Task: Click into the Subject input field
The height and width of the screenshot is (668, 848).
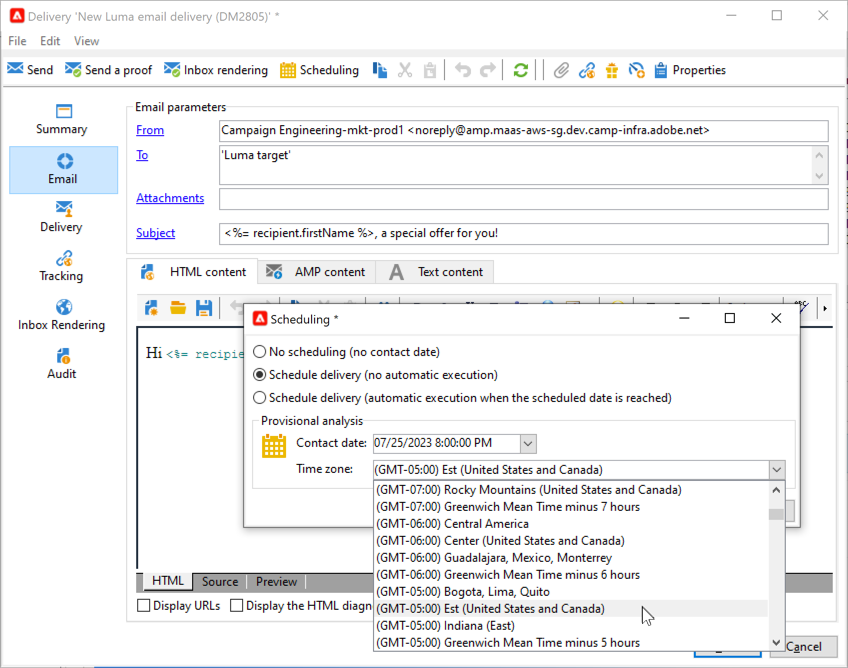Action: [524, 234]
